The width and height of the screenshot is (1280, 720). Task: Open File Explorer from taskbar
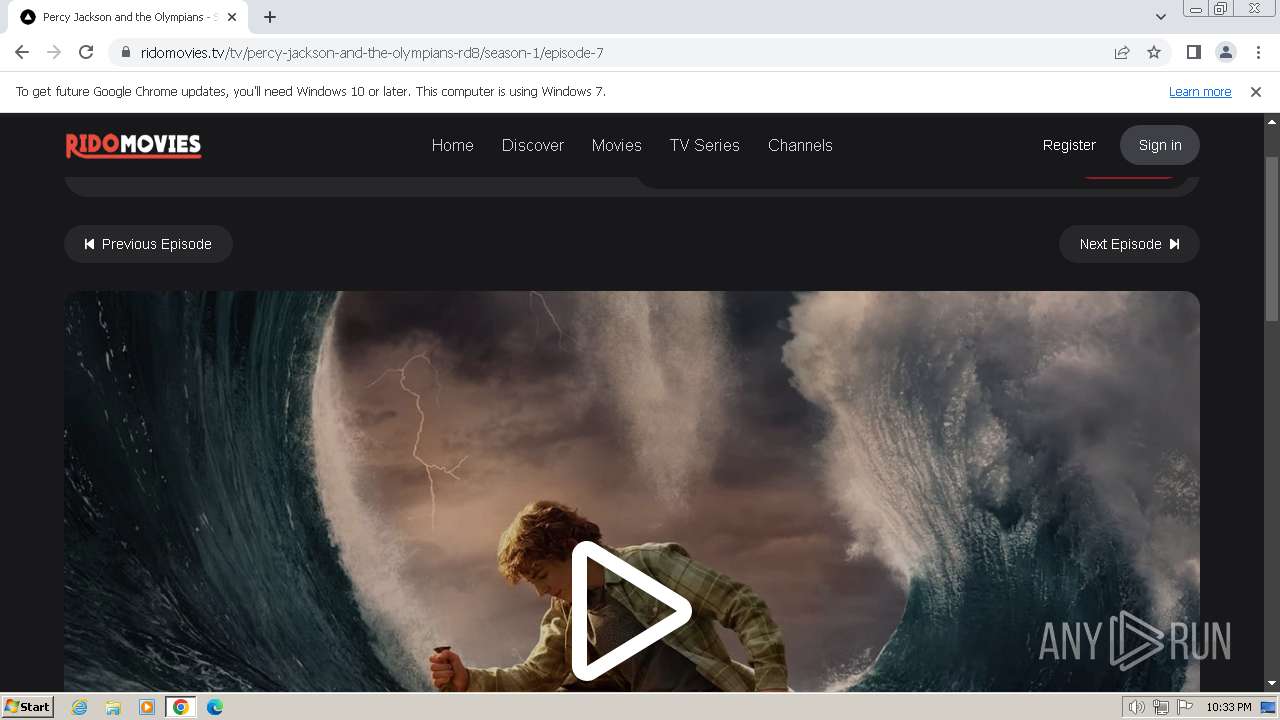click(x=113, y=707)
